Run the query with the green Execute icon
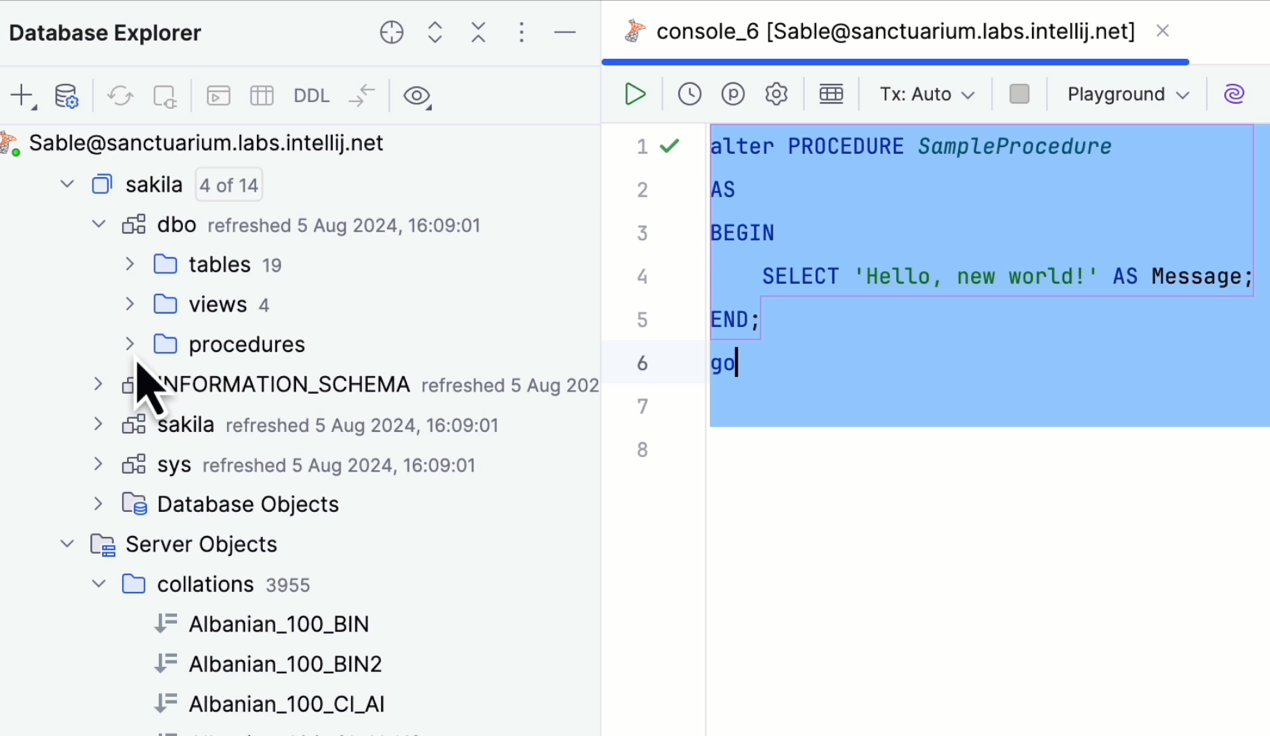The height and width of the screenshot is (736, 1270). [635, 94]
